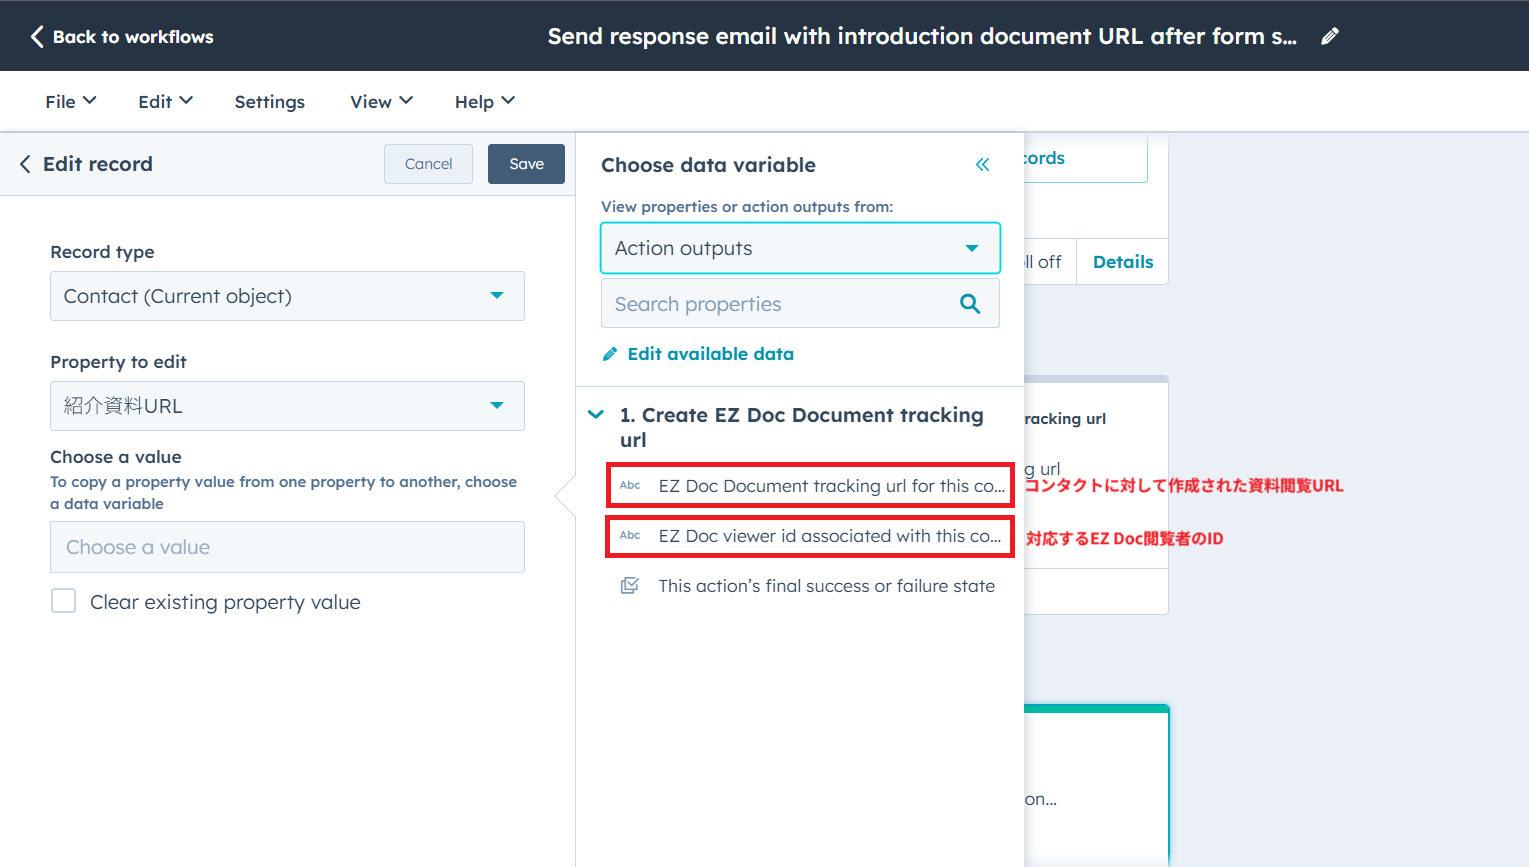Click the success or failure state checkbox icon
Viewport: 1529px width, 867px height.
(x=630, y=586)
